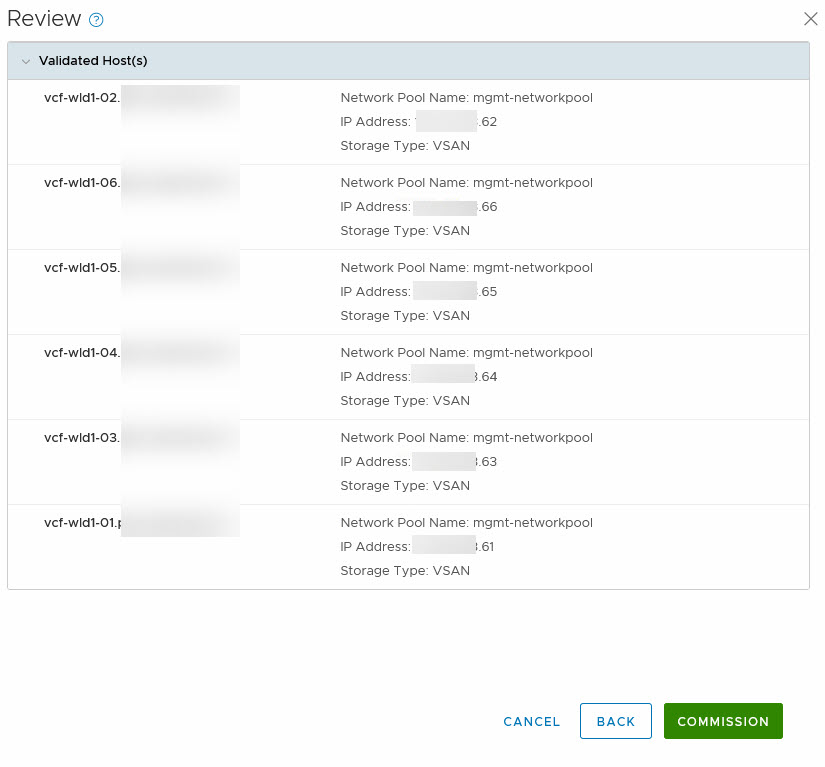Click the vcf-wld1-01 hostname text
Viewport: 825px width, 767px height.
tap(82, 523)
